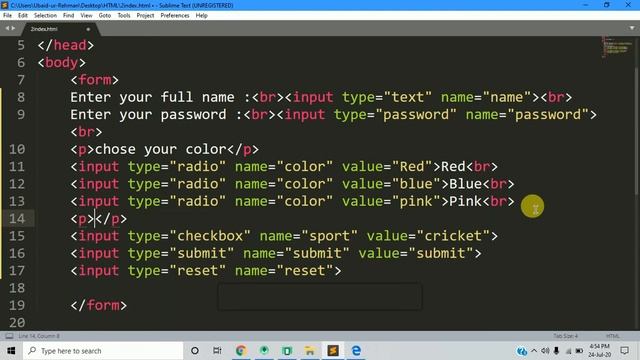Click "checkbox" type on line 15
640x360 pixels.
click(210, 236)
